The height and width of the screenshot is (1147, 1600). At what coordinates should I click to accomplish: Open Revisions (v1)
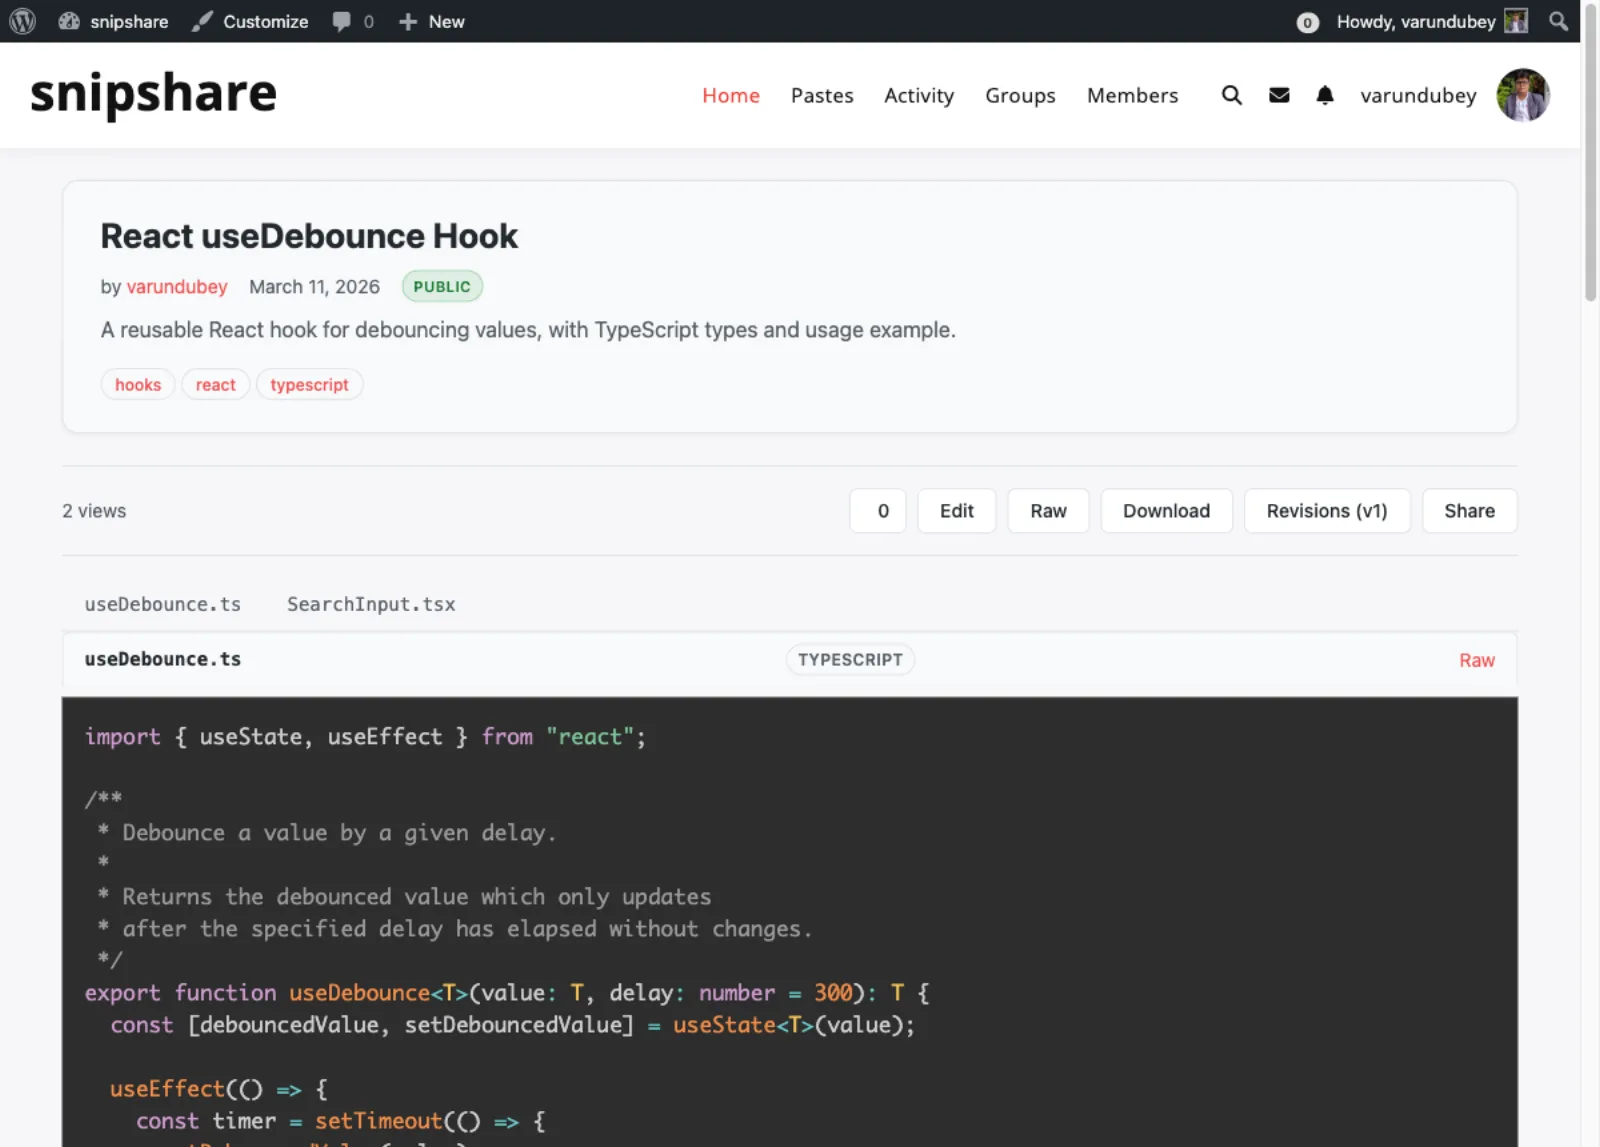point(1327,511)
